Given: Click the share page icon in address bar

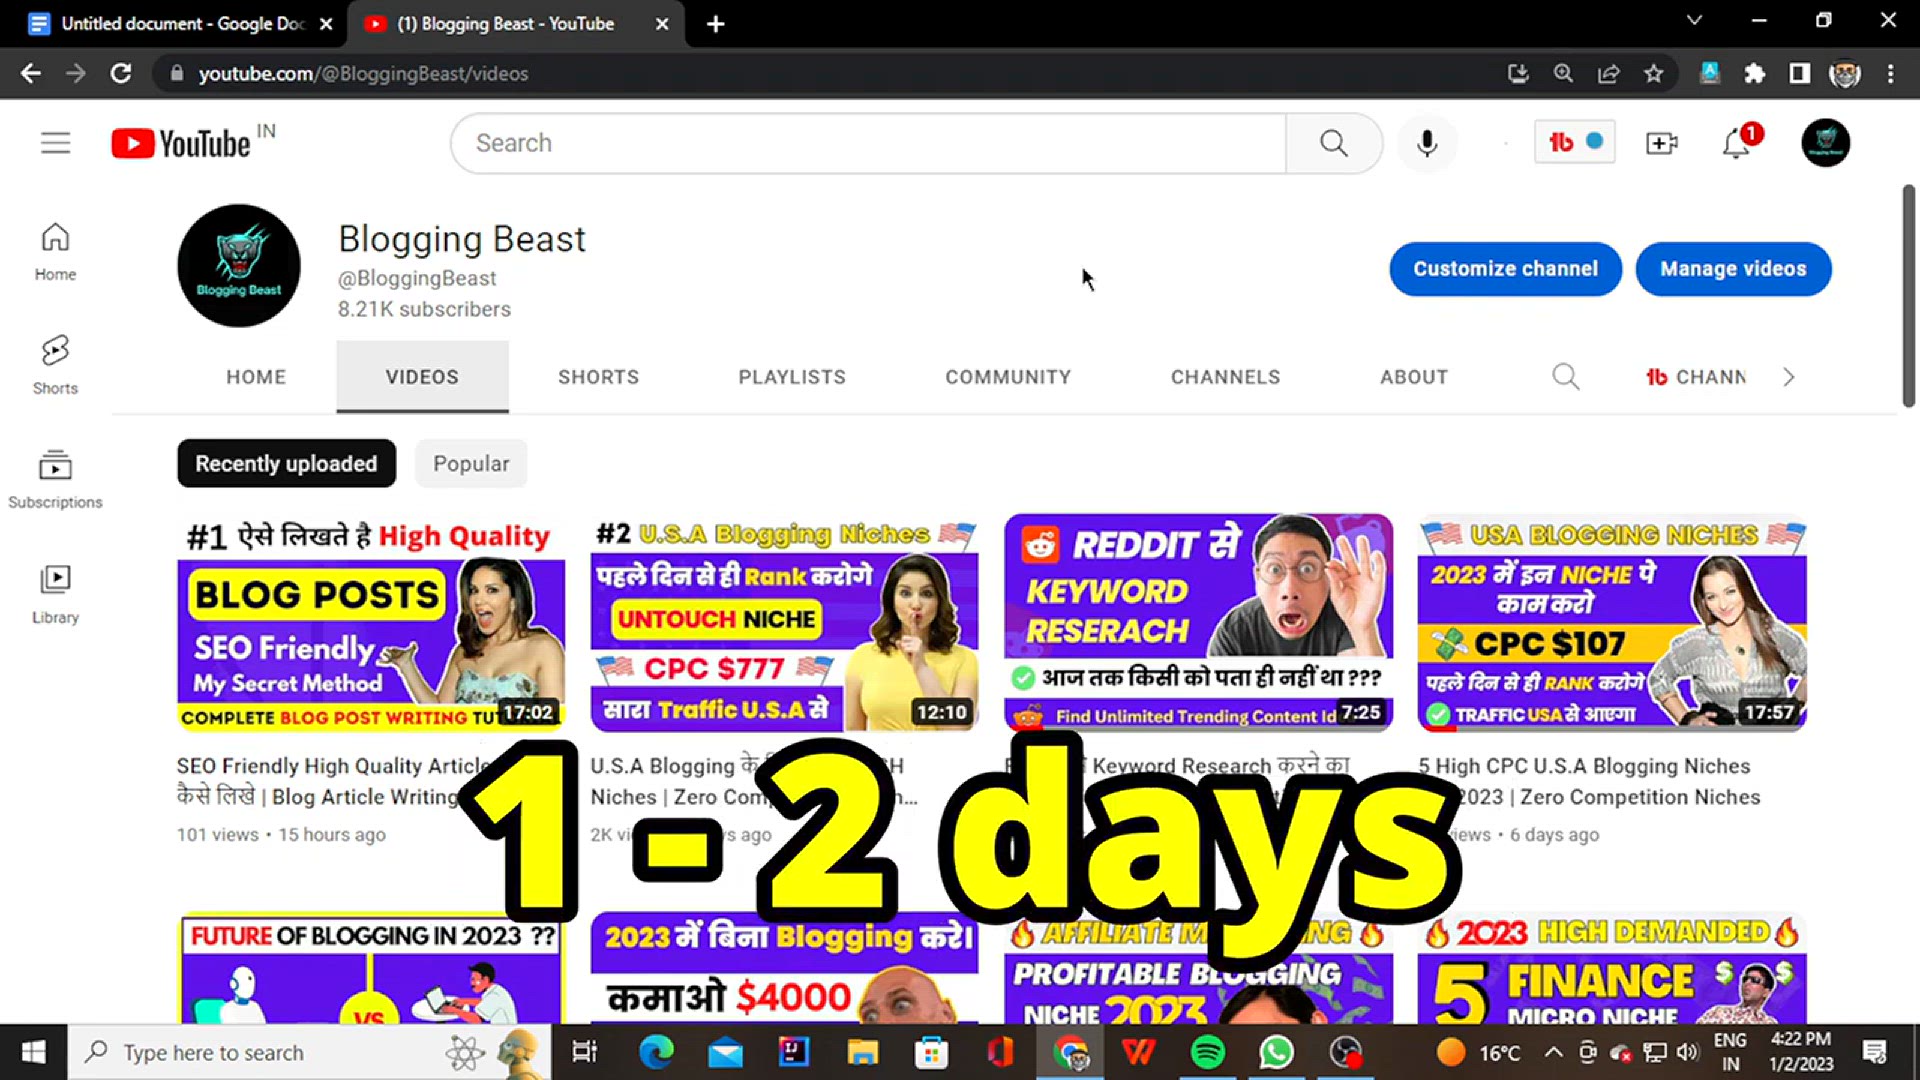Looking at the screenshot, I should tap(1609, 73).
